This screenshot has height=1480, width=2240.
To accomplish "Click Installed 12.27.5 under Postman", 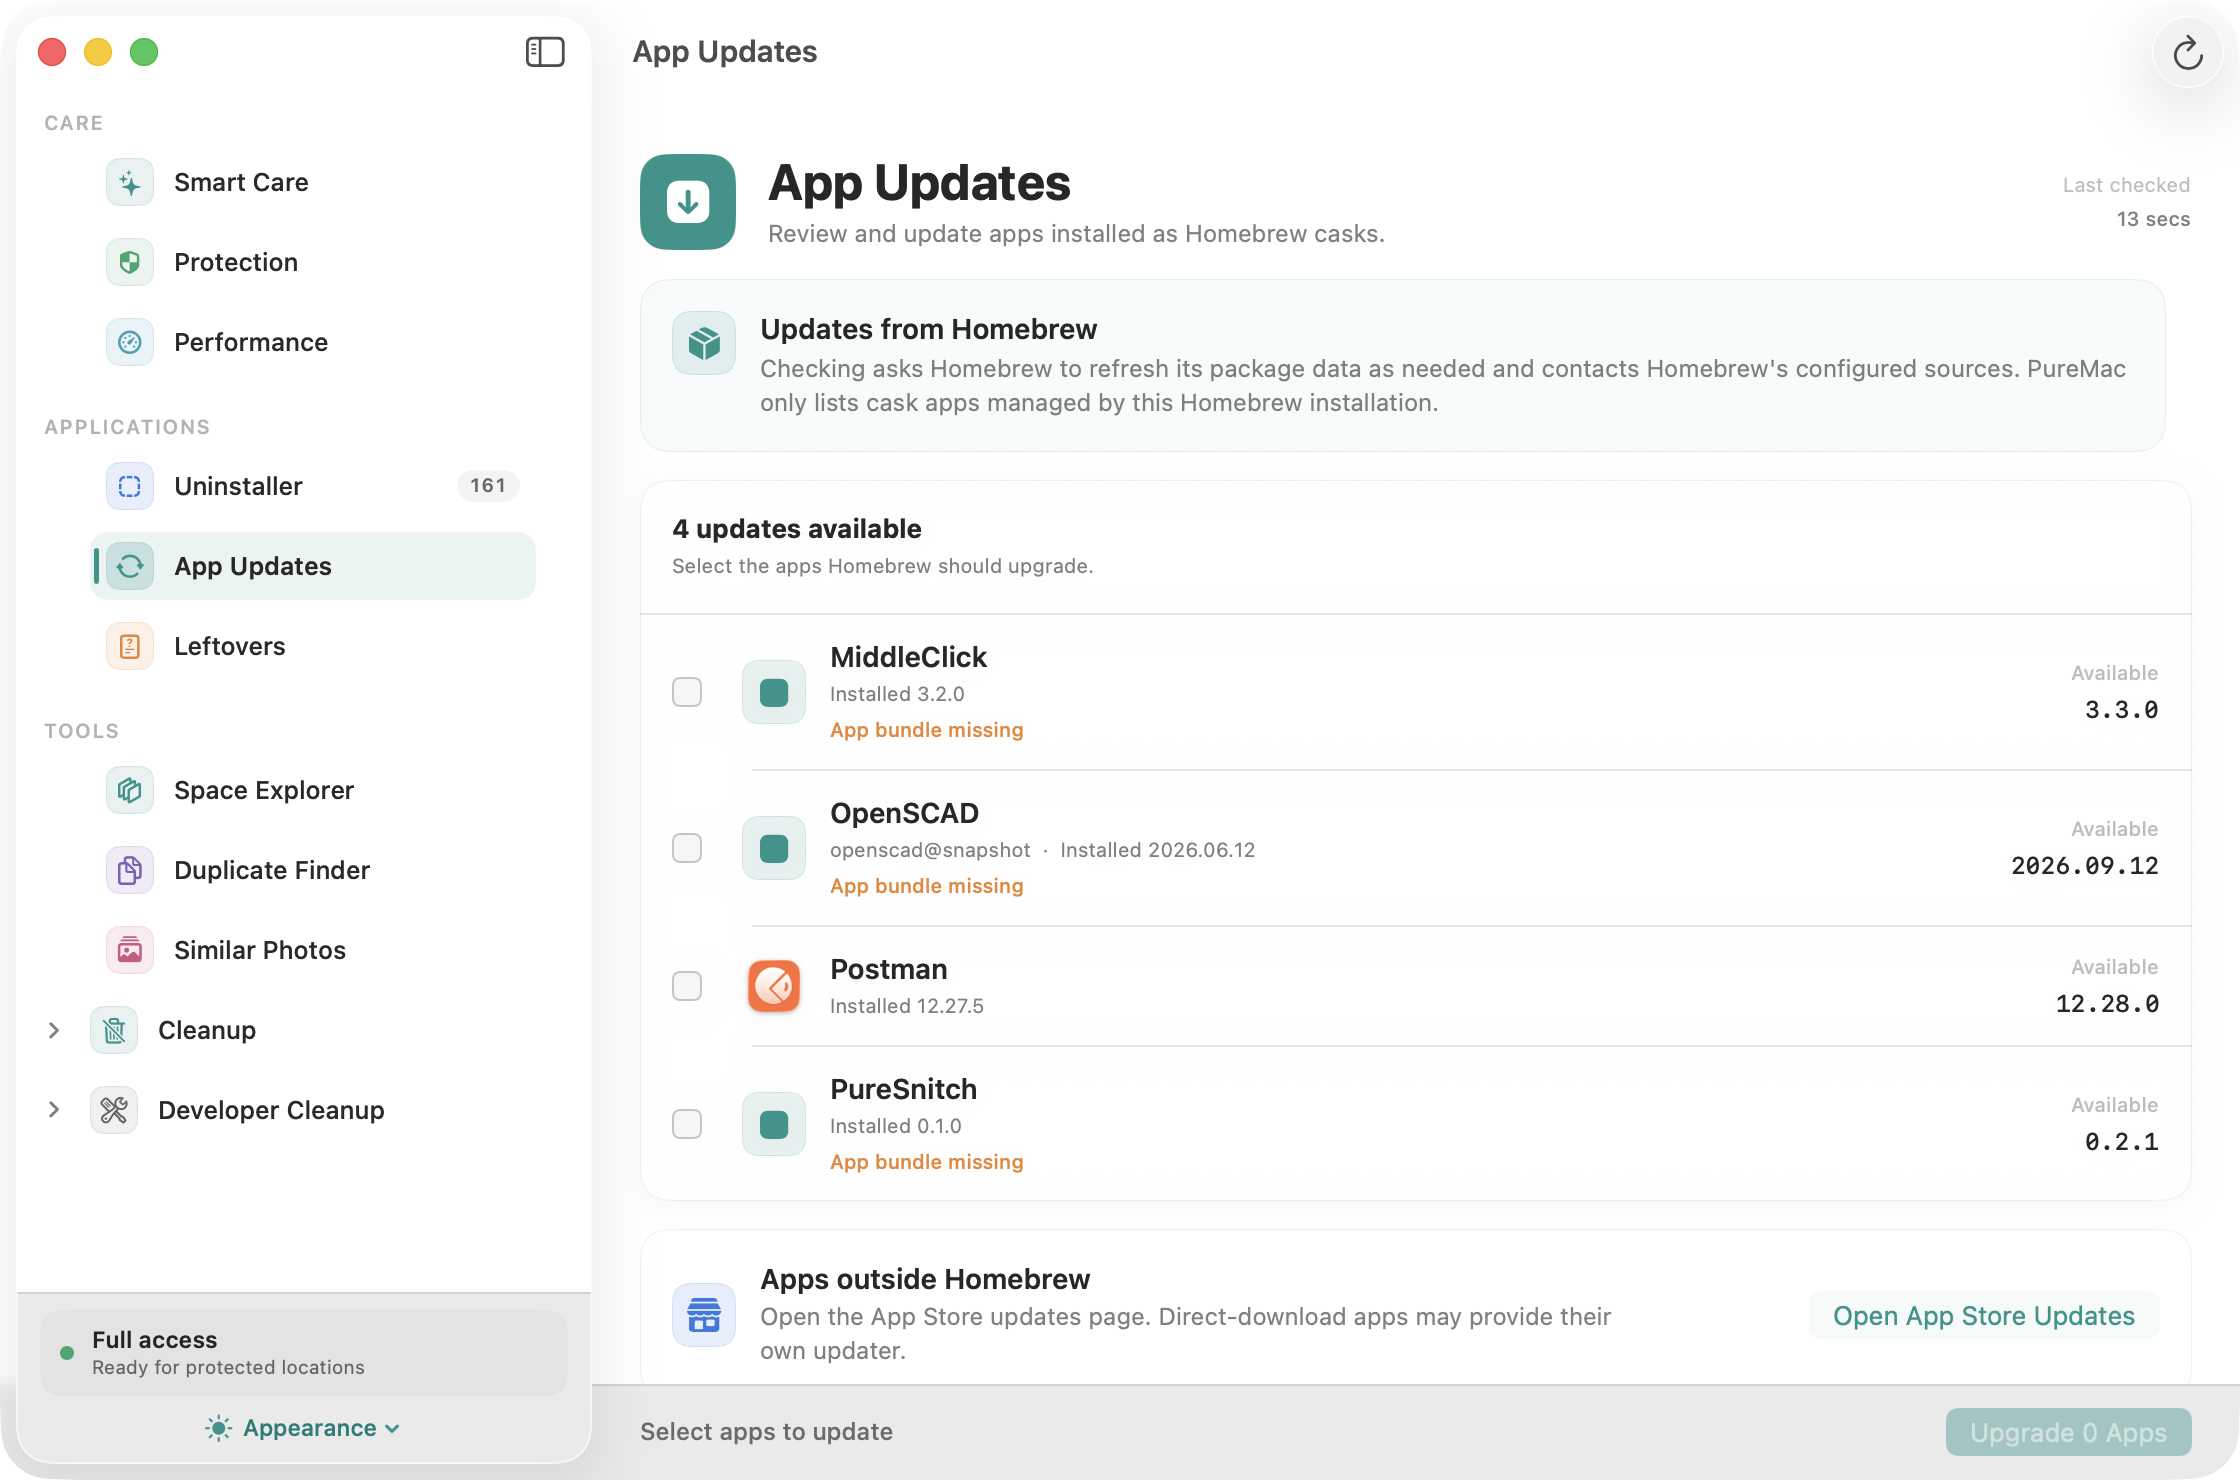I will tap(907, 1007).
